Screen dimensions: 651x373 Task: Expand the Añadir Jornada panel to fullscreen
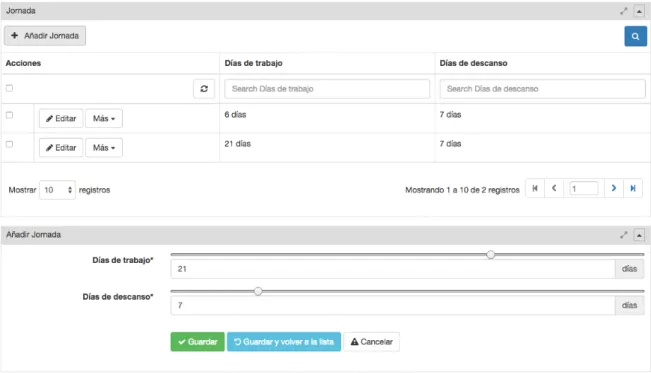[x=624, y=235]
